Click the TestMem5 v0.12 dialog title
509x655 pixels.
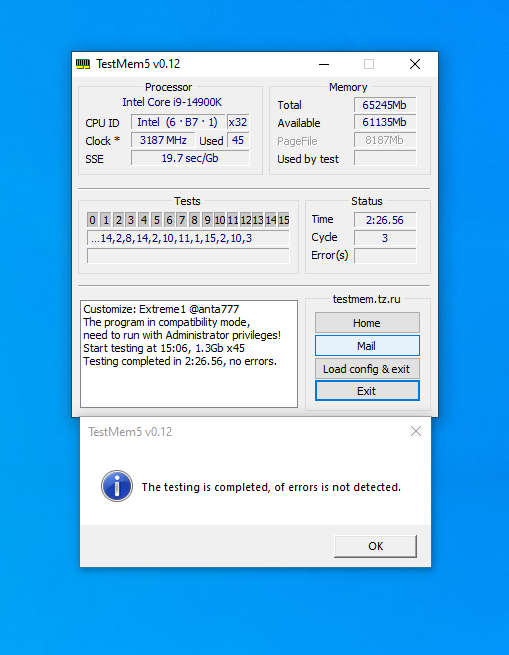[130, 432]
